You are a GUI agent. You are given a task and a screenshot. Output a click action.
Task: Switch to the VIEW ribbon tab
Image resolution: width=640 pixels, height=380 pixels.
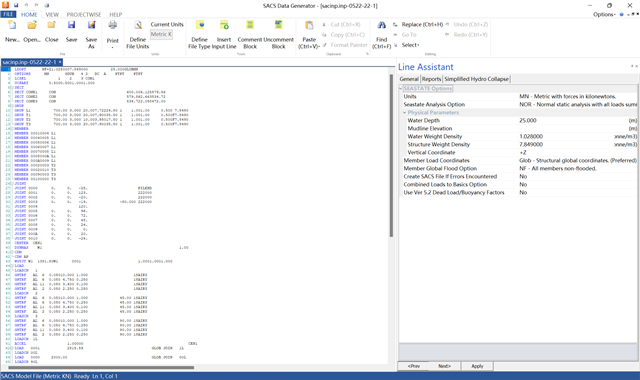pyautogui.click(x=52, y=14)
